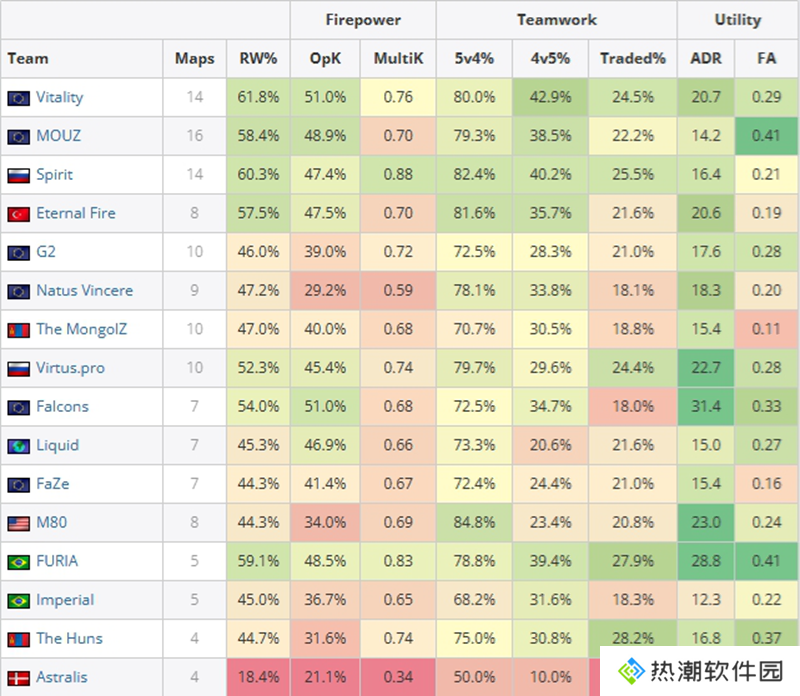
Task: Click the Spirit team Russian flag icon
Action: coord(18,176)
